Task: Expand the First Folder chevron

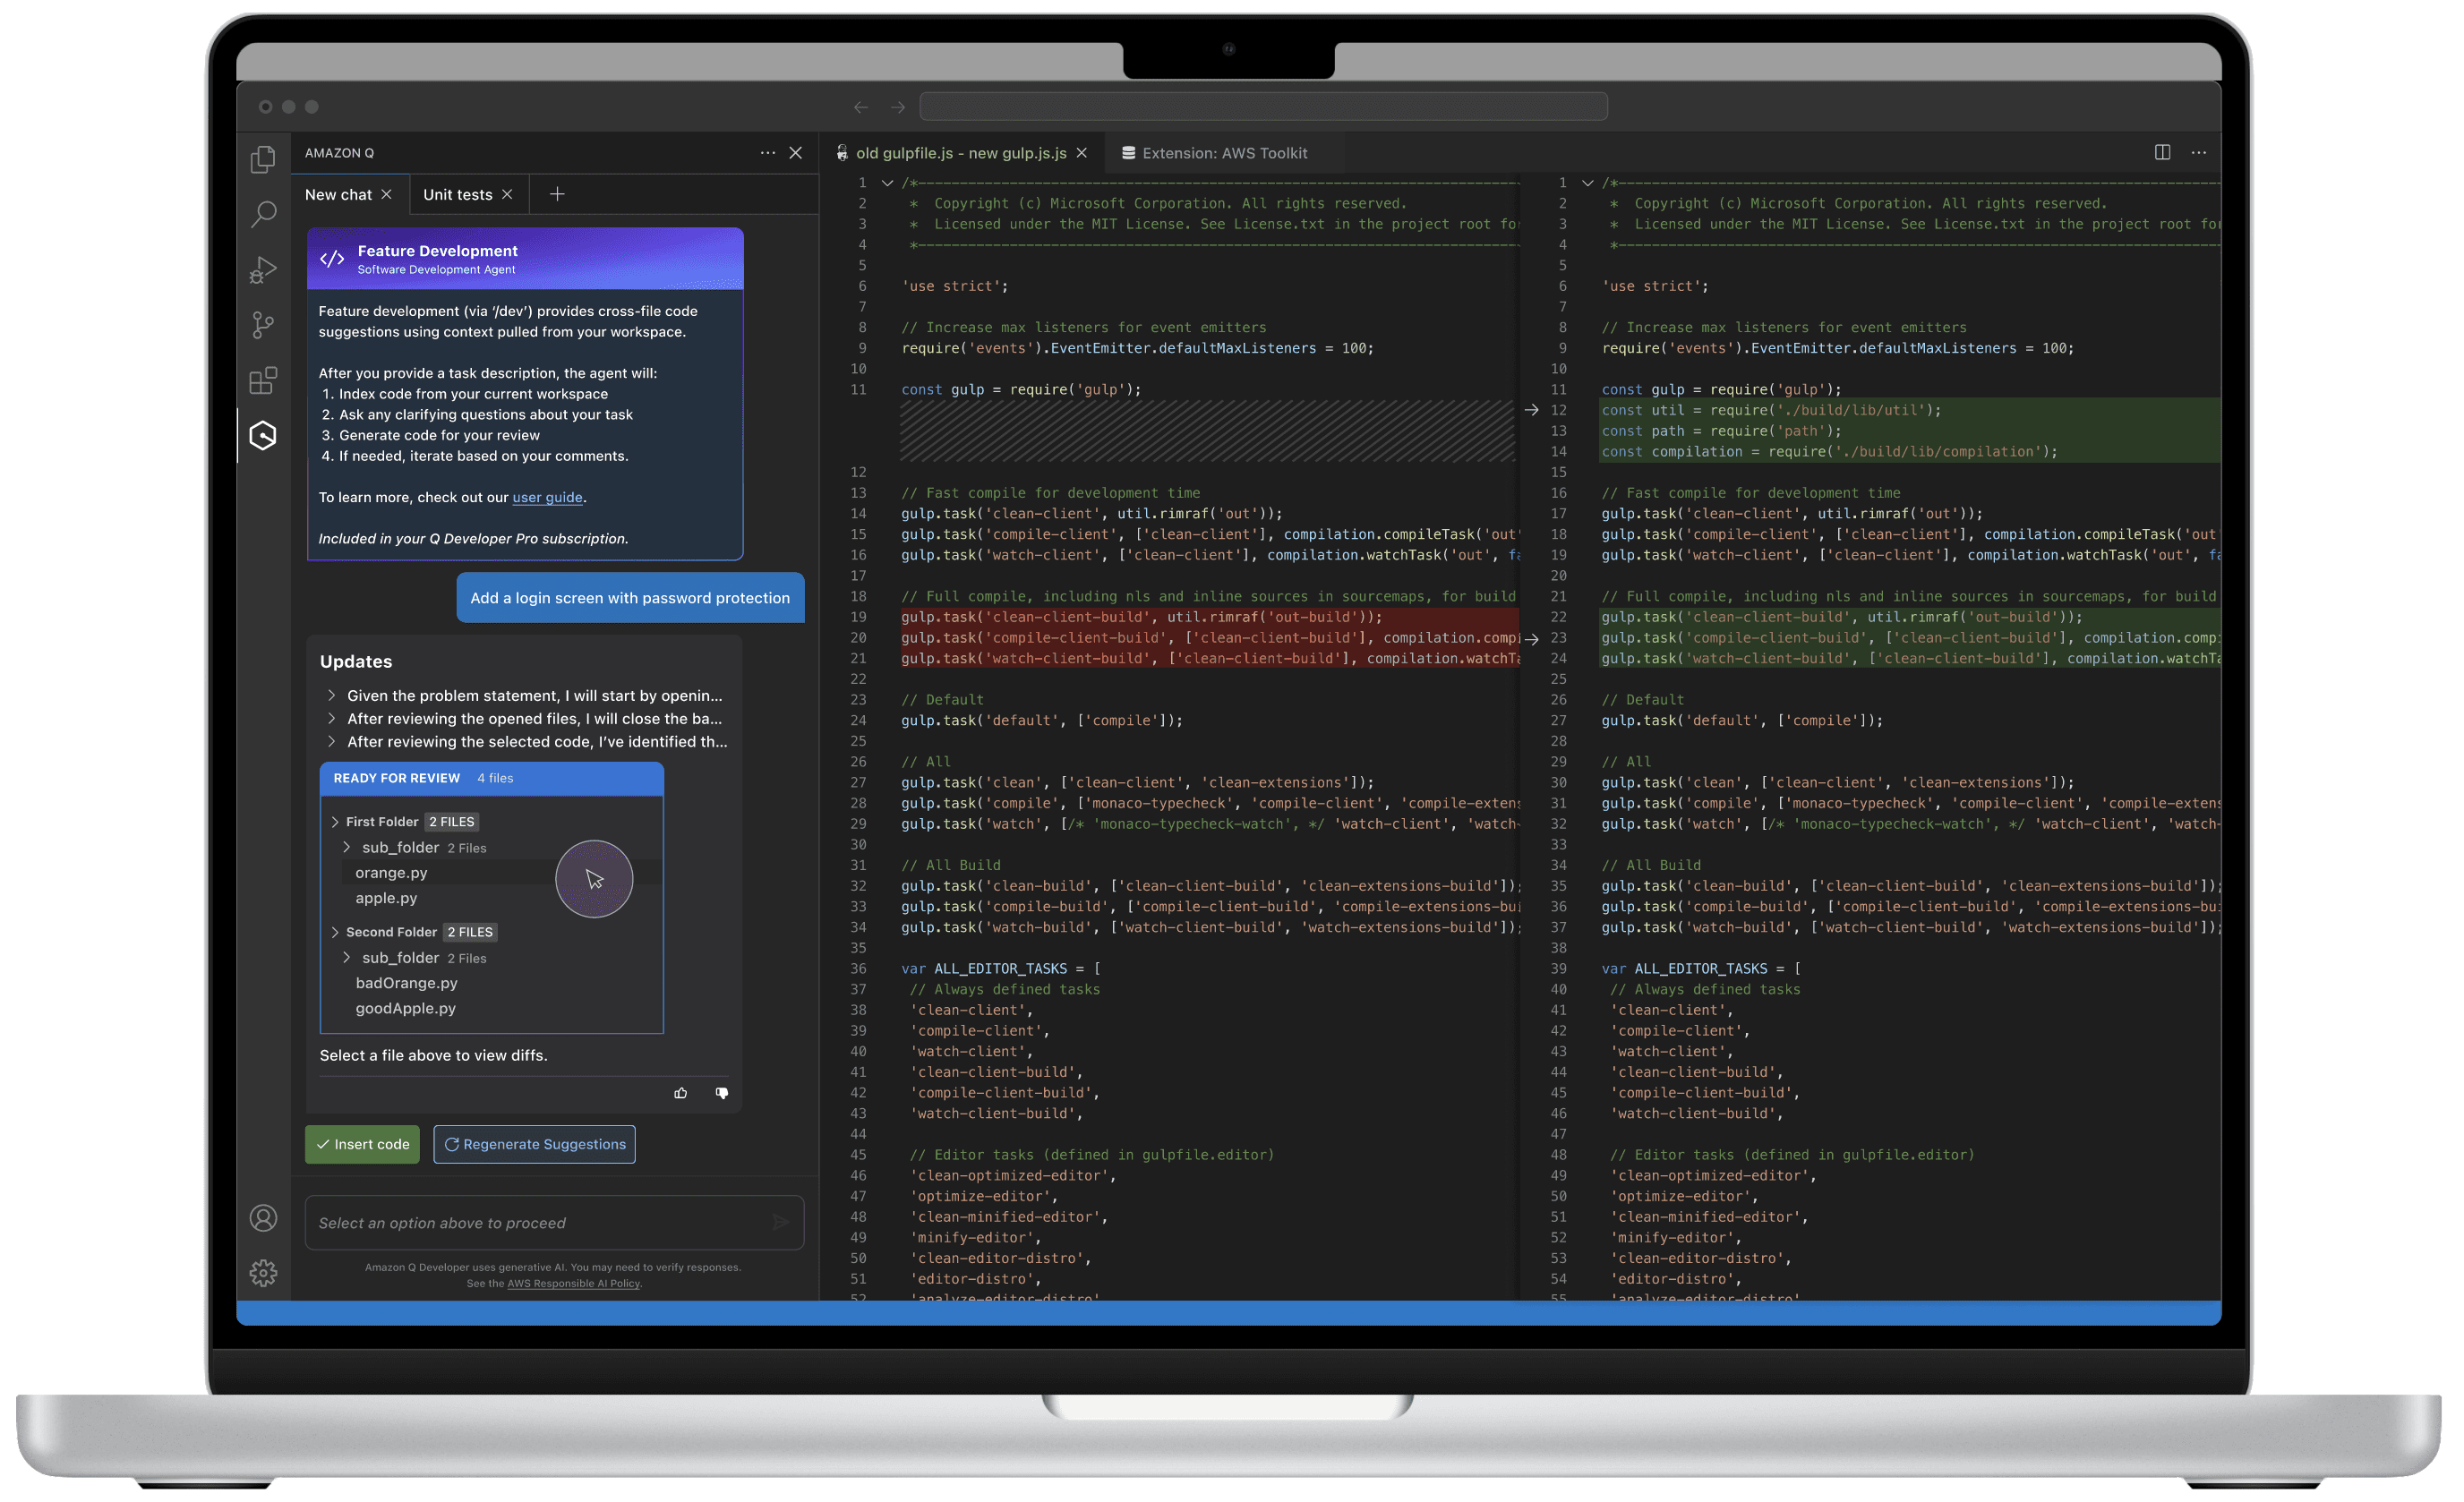Action: click(335, 822)
